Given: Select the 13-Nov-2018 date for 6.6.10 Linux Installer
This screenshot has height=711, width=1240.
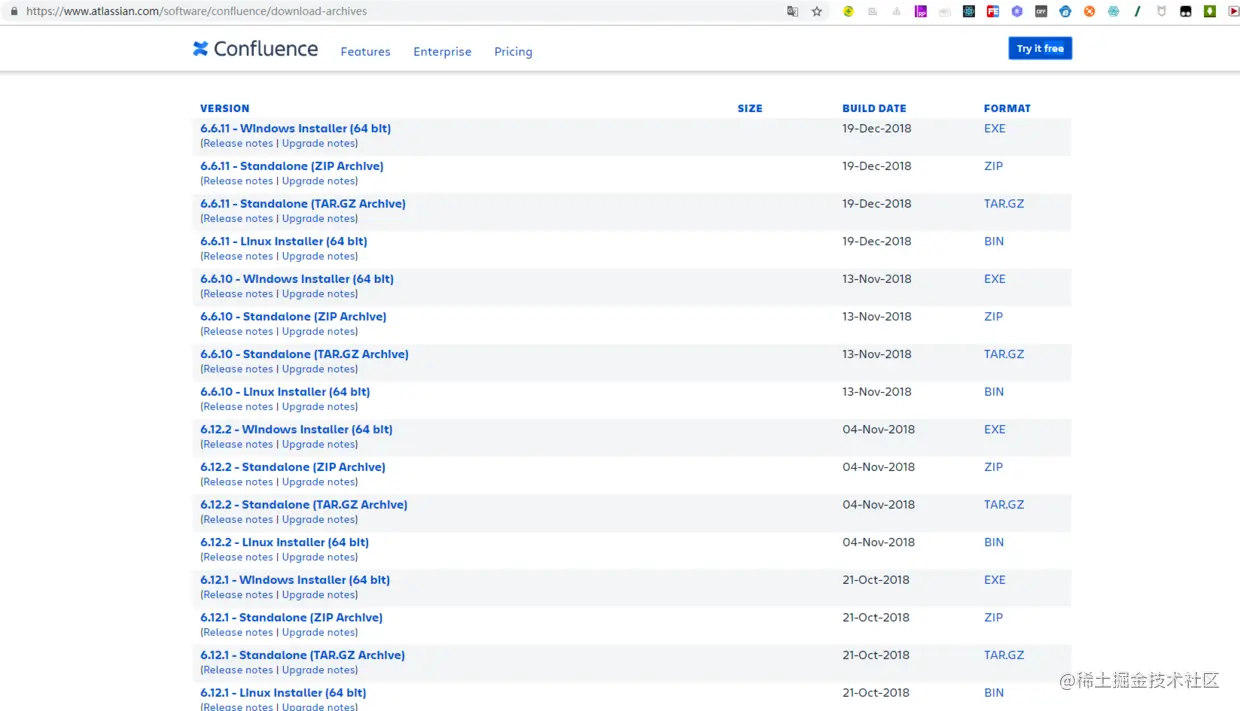Looking at the screenshot, I should pyautogui.click(x=877, y=392).
